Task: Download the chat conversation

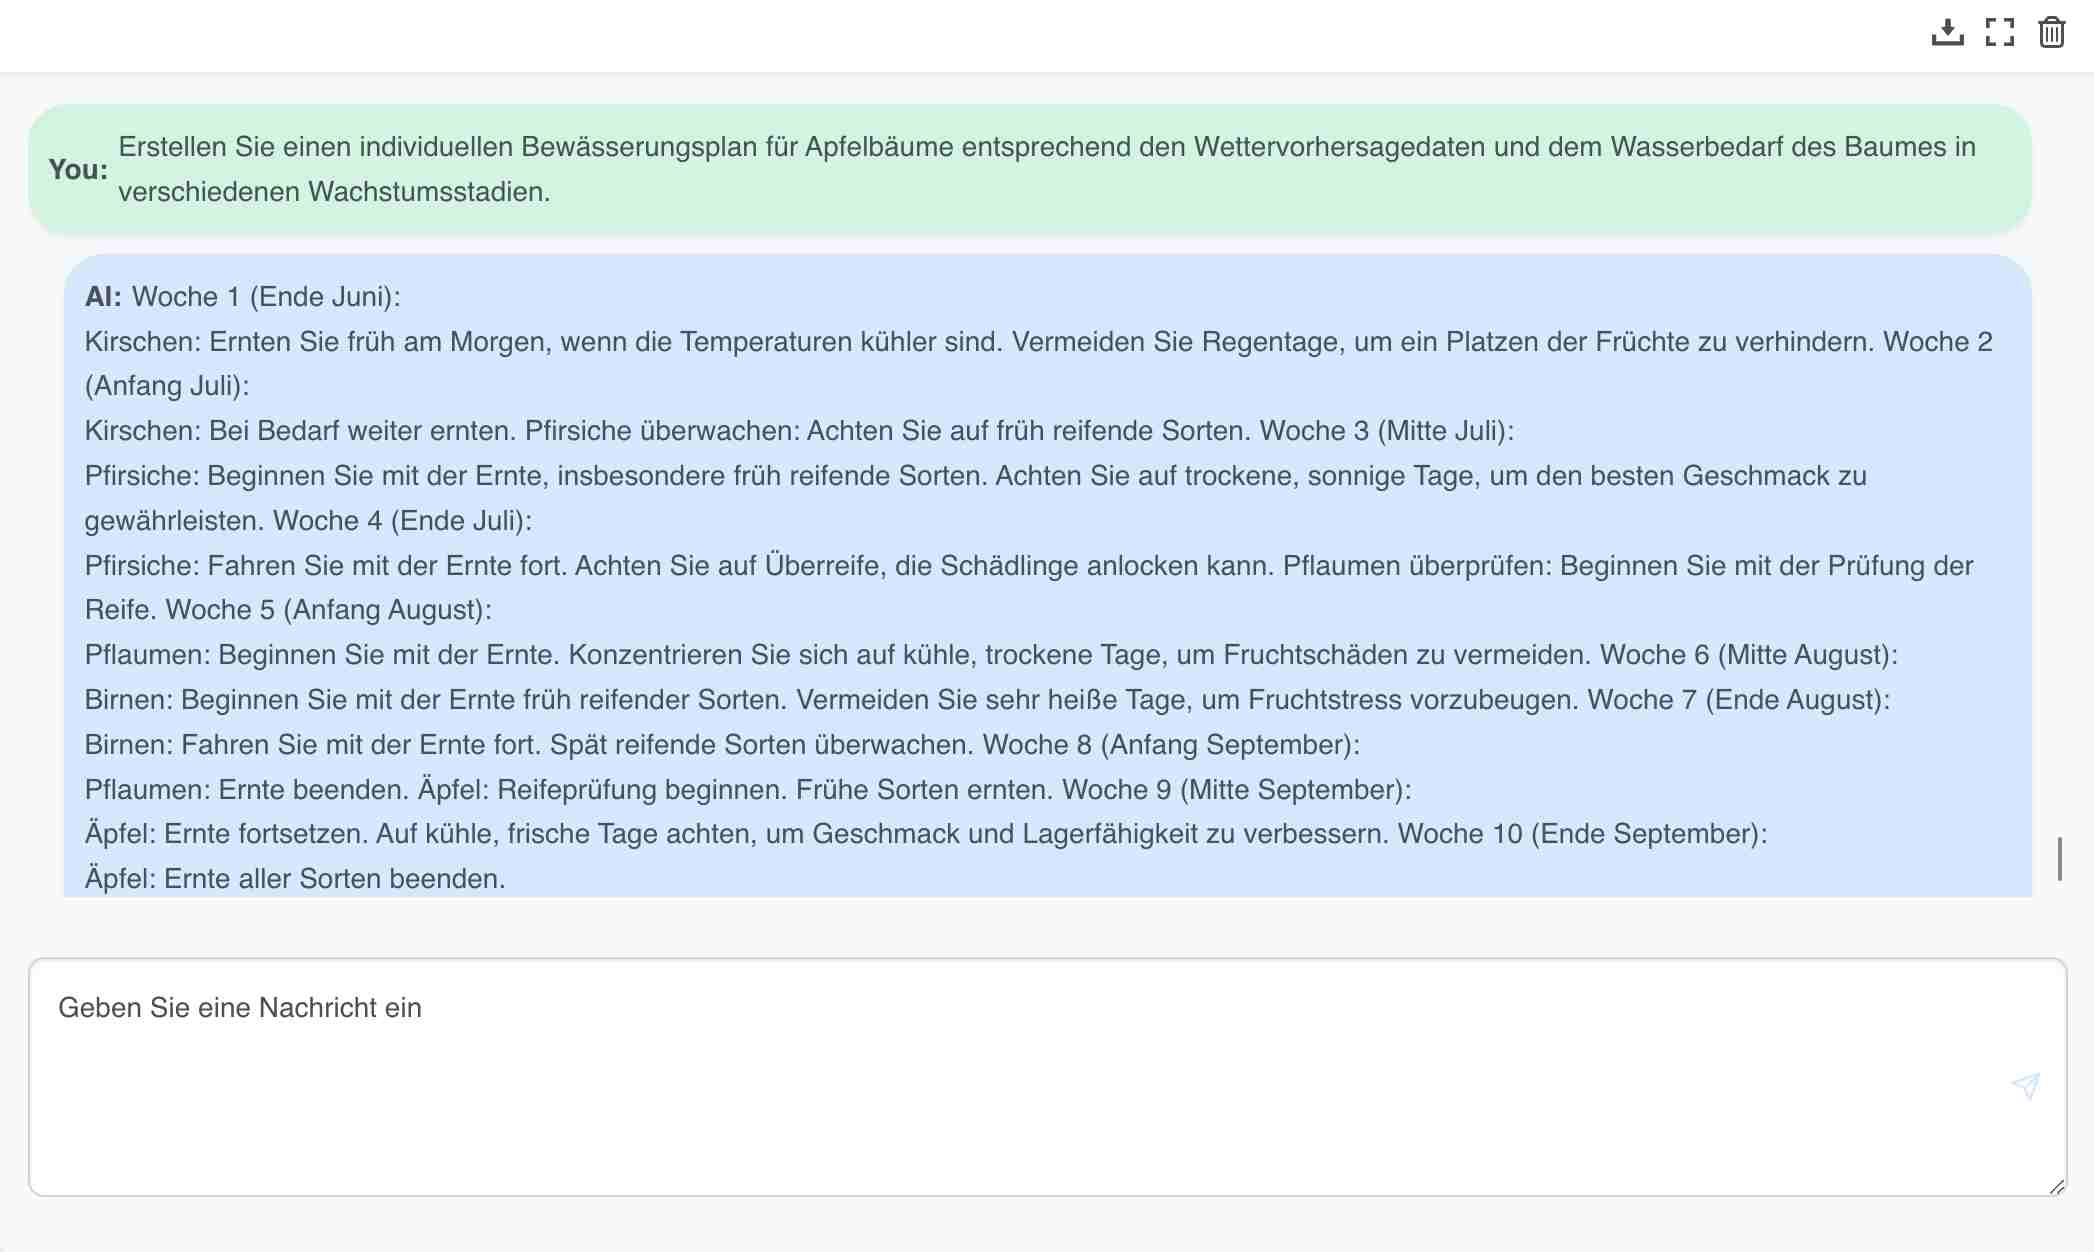Action: point(1947,32)
